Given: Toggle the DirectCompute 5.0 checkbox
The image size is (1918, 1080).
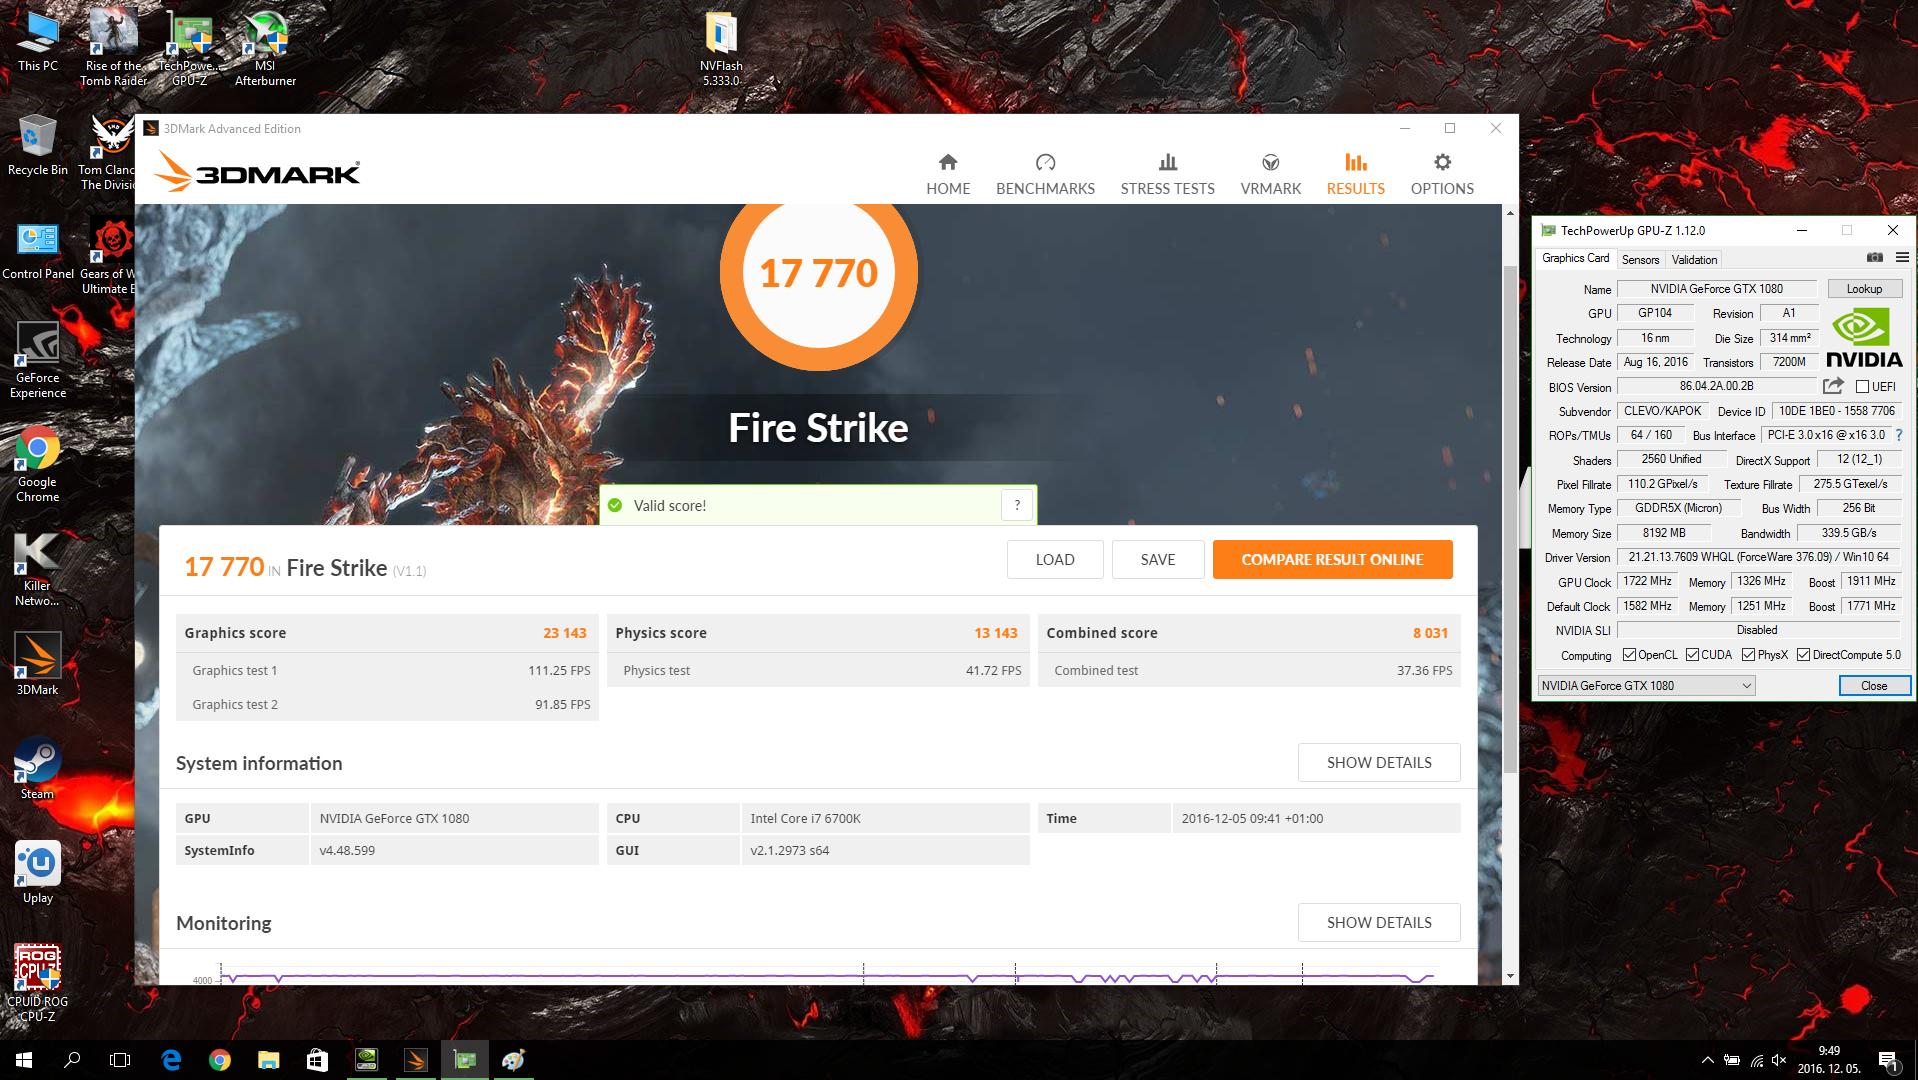Looking at the screenshot, I should (x=1803, y=655).
